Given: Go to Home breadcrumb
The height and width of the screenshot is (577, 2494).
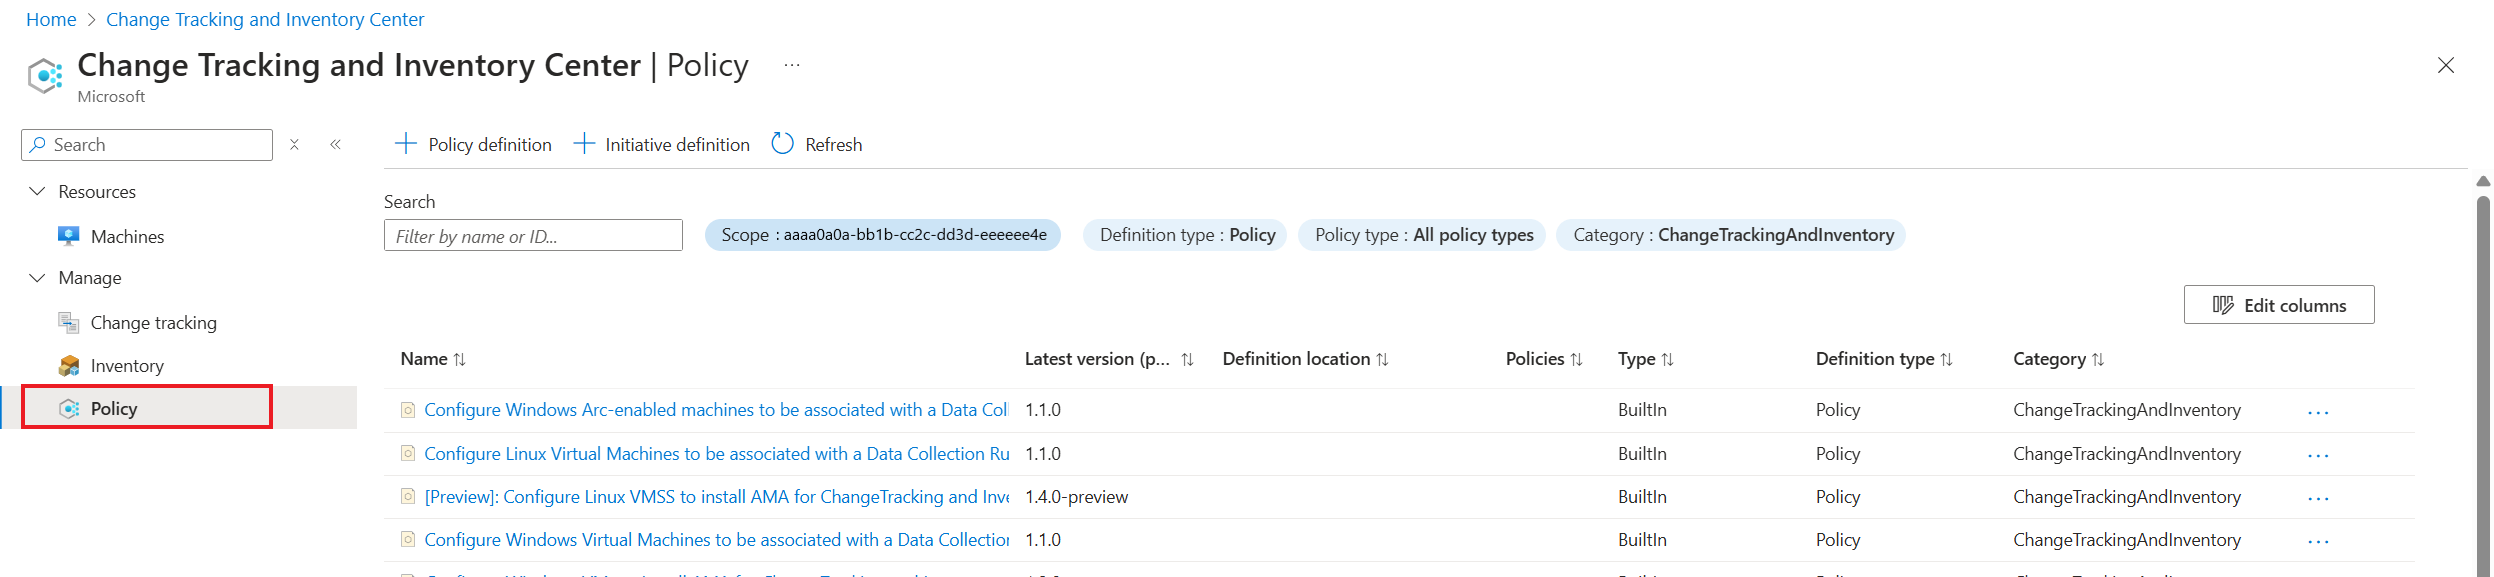Looking at the screenshot, I should 51,19.
